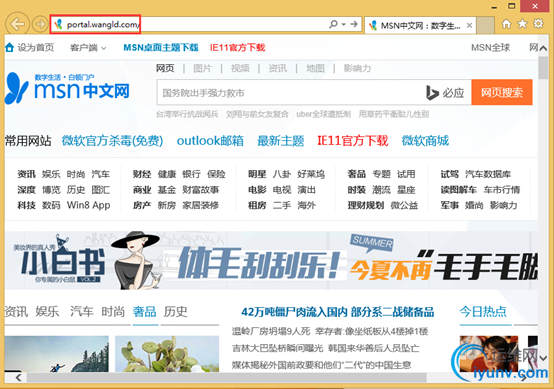Click the browser Back arrow button
This screenshot has height=389, width=554.
[x=17, y=24]
